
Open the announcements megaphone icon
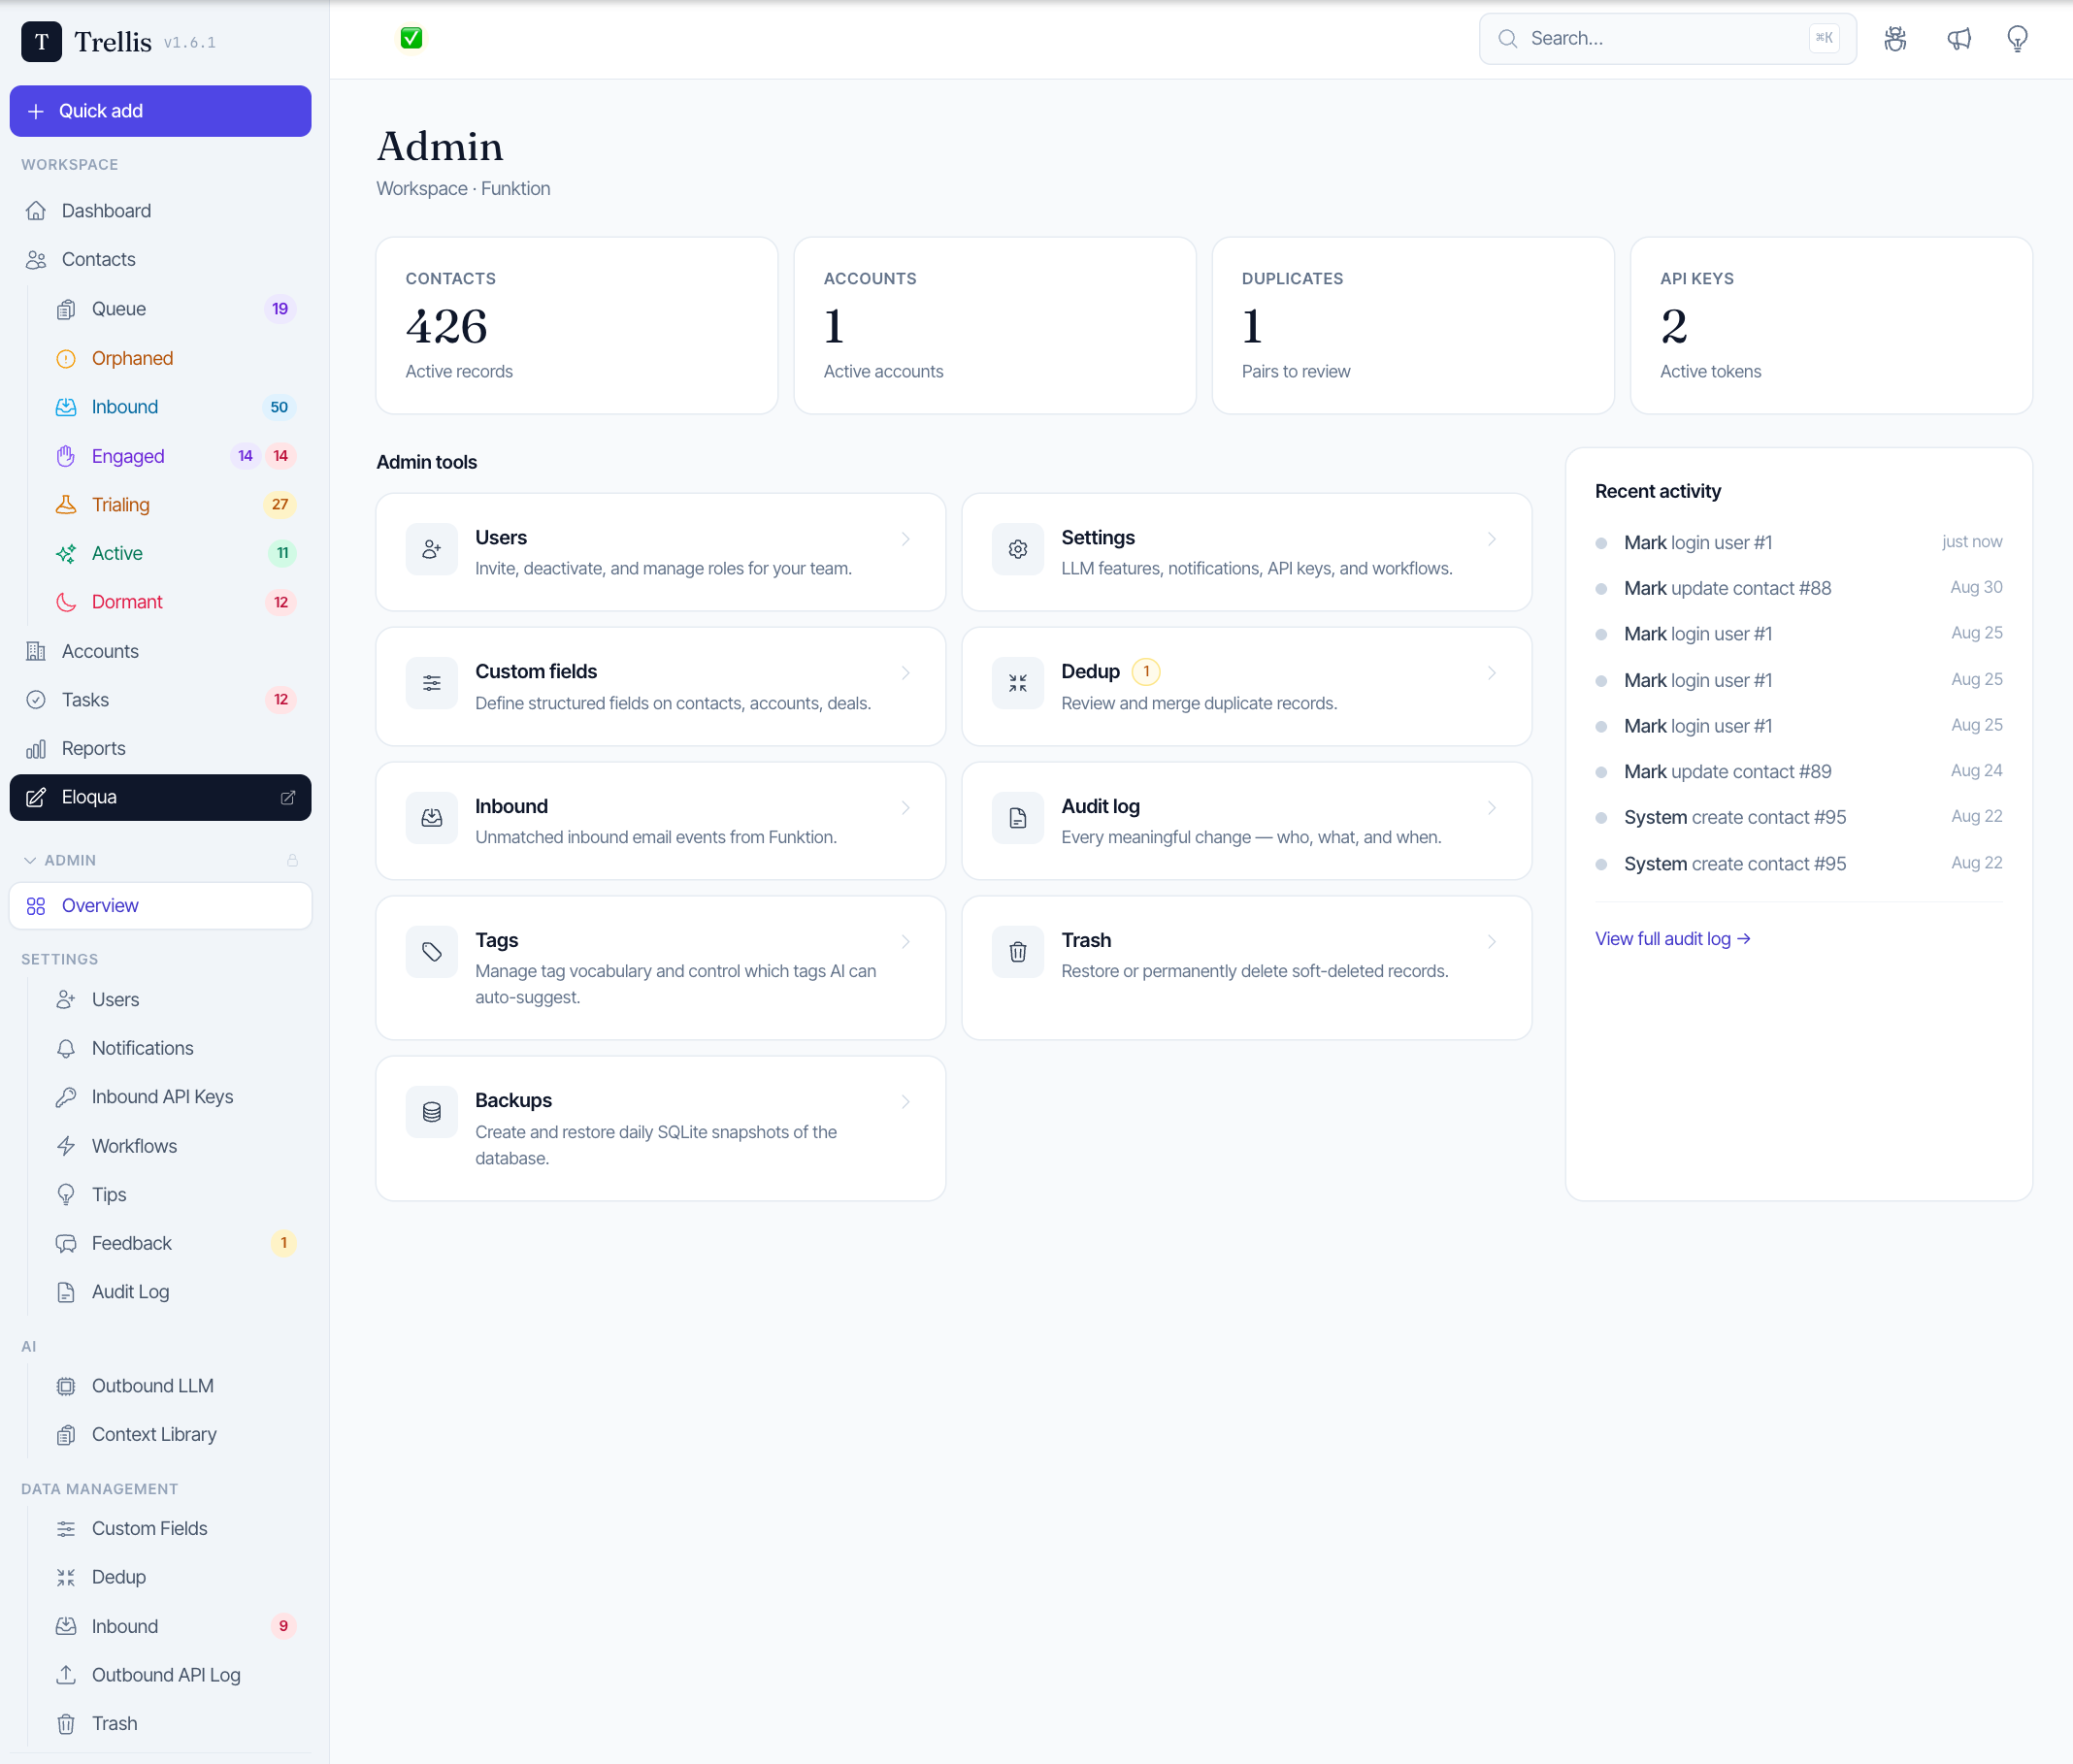pyautogui.click(x=1958, y=39)
